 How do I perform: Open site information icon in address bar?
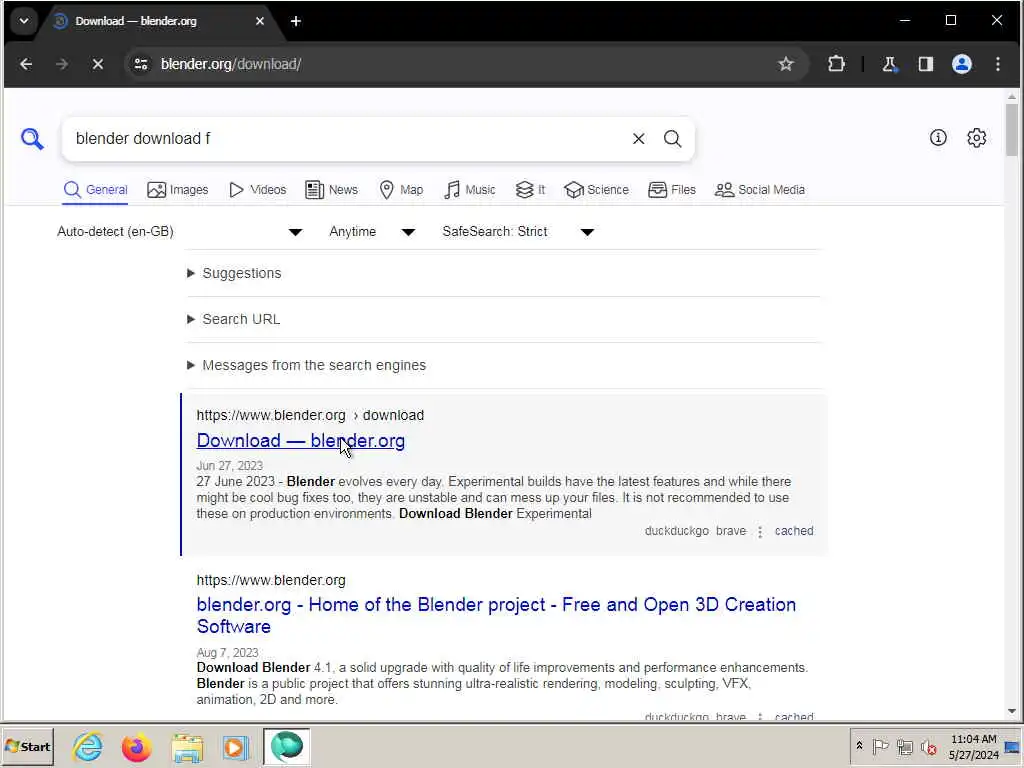pos(140,64)
